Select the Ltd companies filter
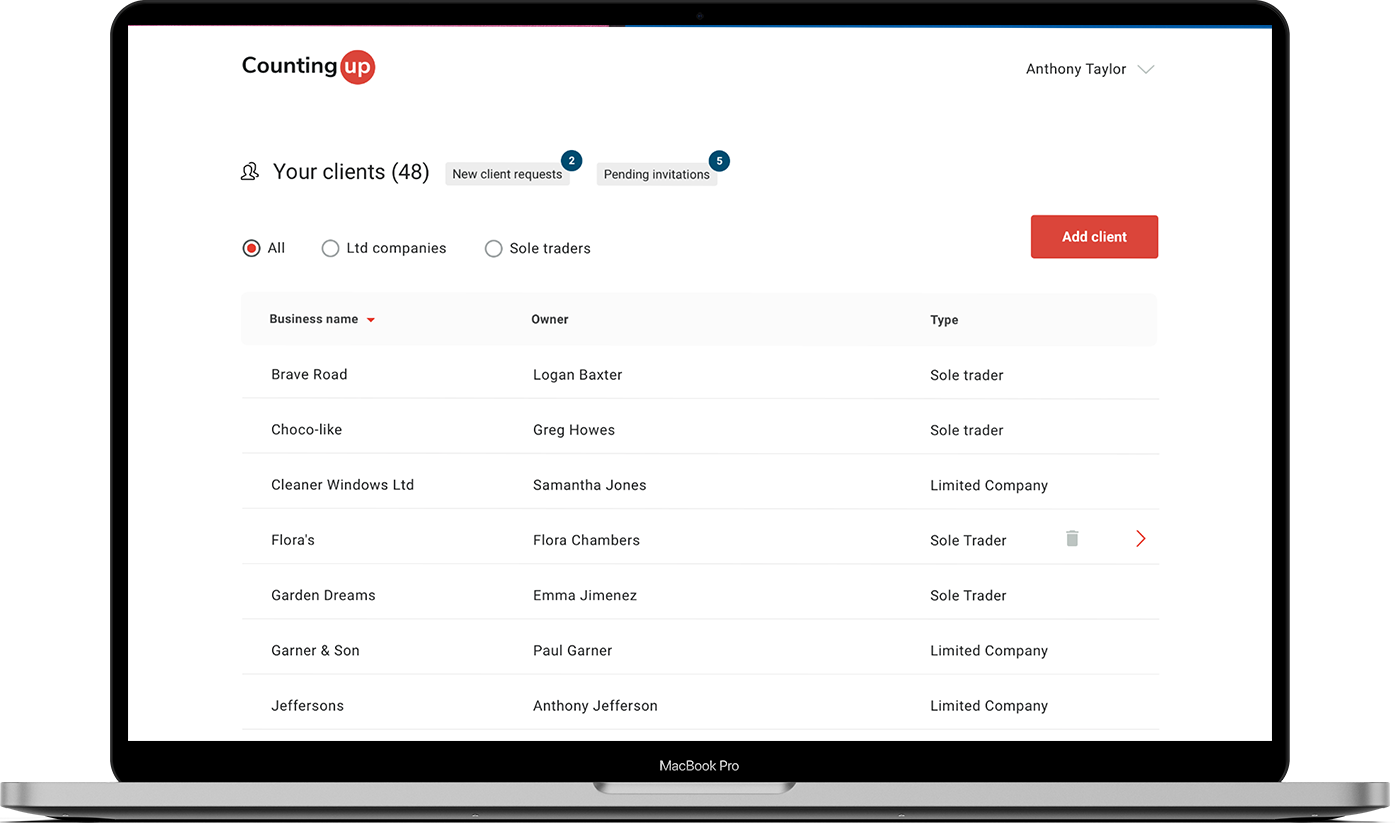 pyautogui.click(x=330, y=248)
